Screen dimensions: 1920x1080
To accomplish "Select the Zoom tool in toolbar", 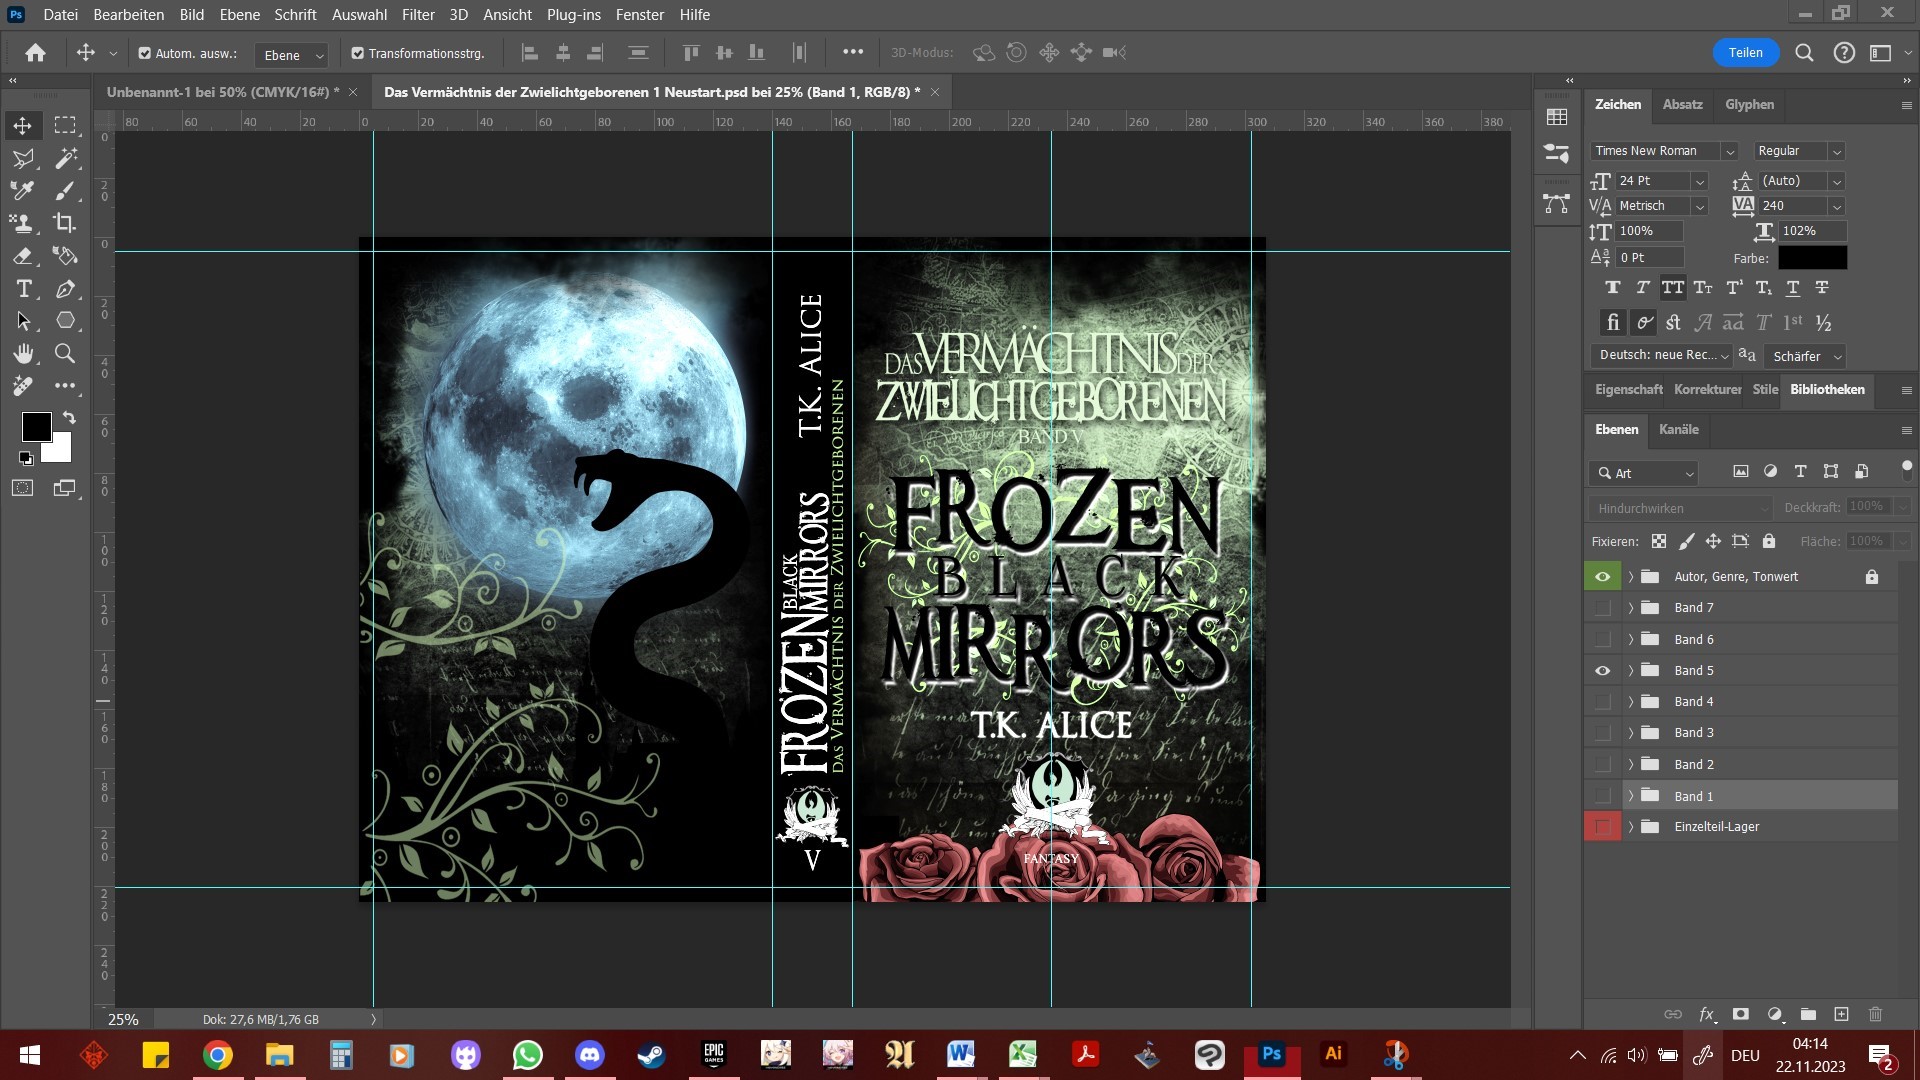I will click(65, 353).
